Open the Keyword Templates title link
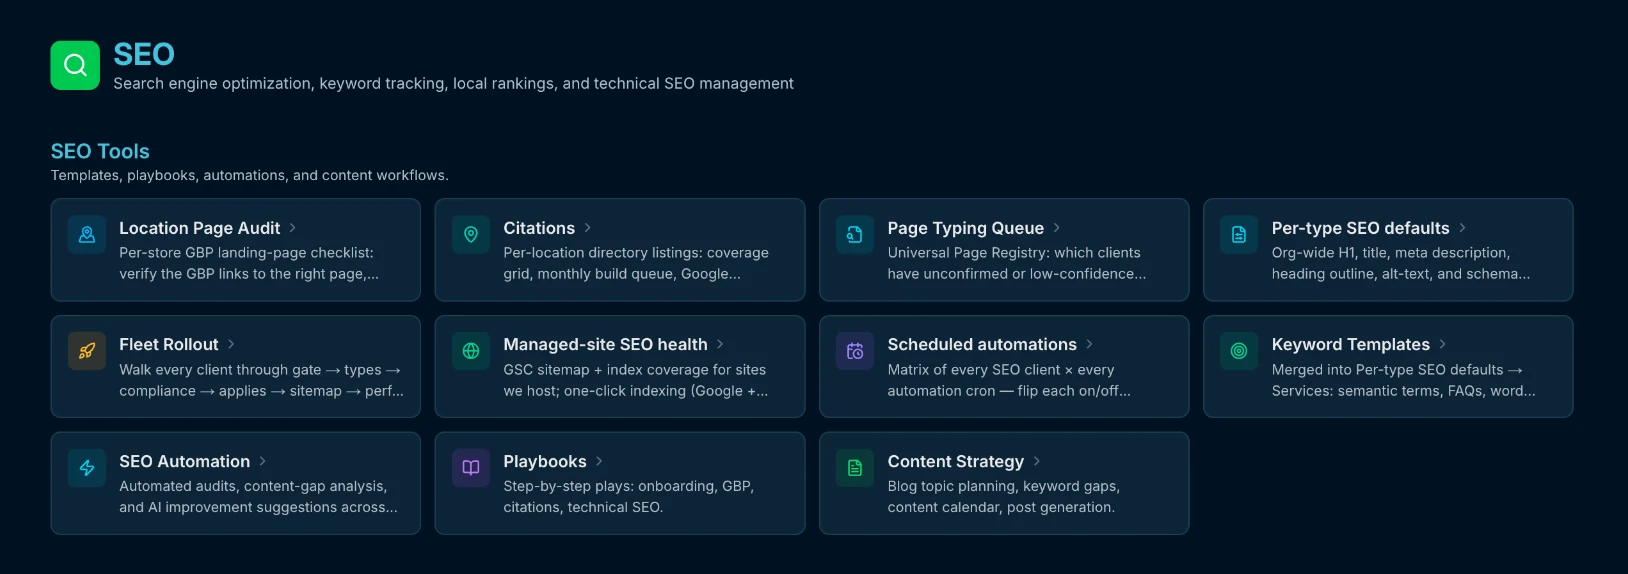The height and width of the screenshot is (574, 1628). (x=1350, y=344)
